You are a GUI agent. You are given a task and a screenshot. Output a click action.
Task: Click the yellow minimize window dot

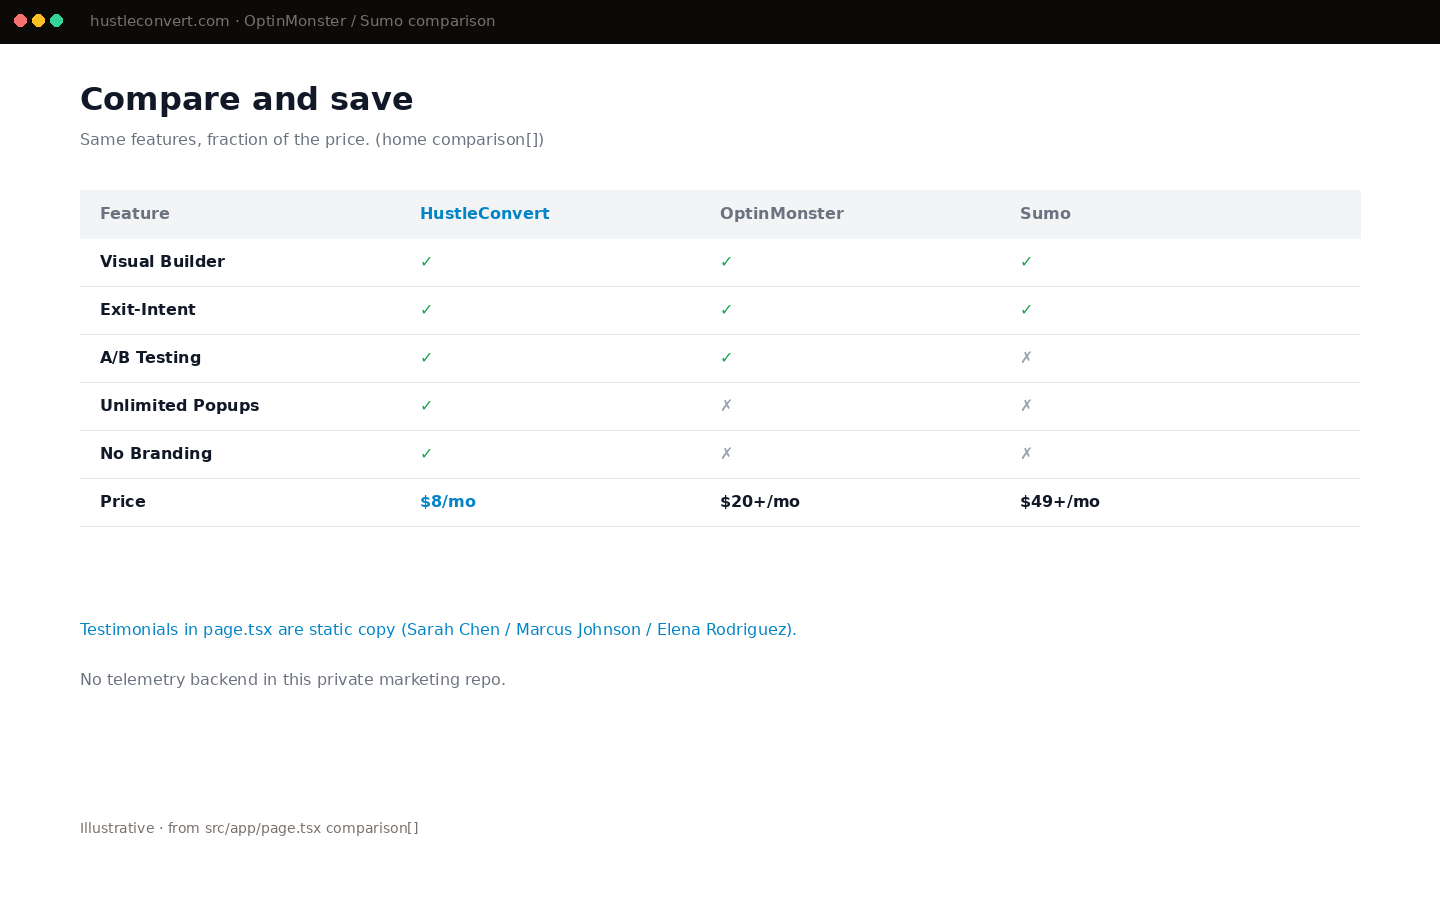click(x=38, y=21)
